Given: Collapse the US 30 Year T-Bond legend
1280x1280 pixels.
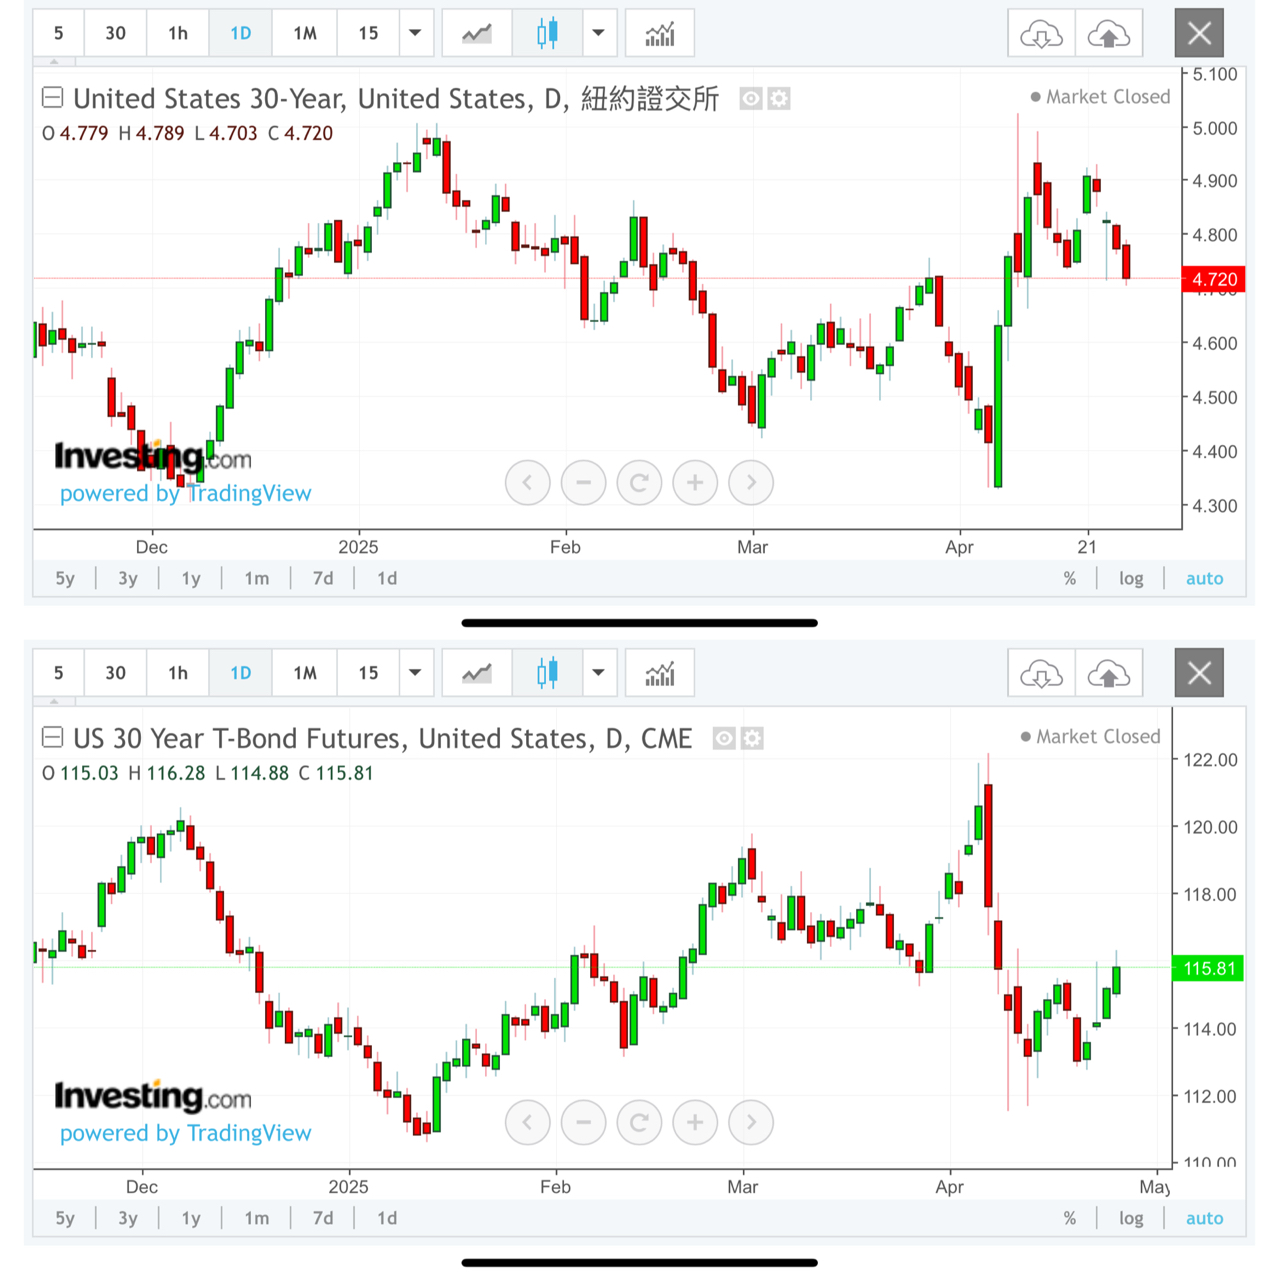Looking at the screenshot, I should [x=52, y=738].
